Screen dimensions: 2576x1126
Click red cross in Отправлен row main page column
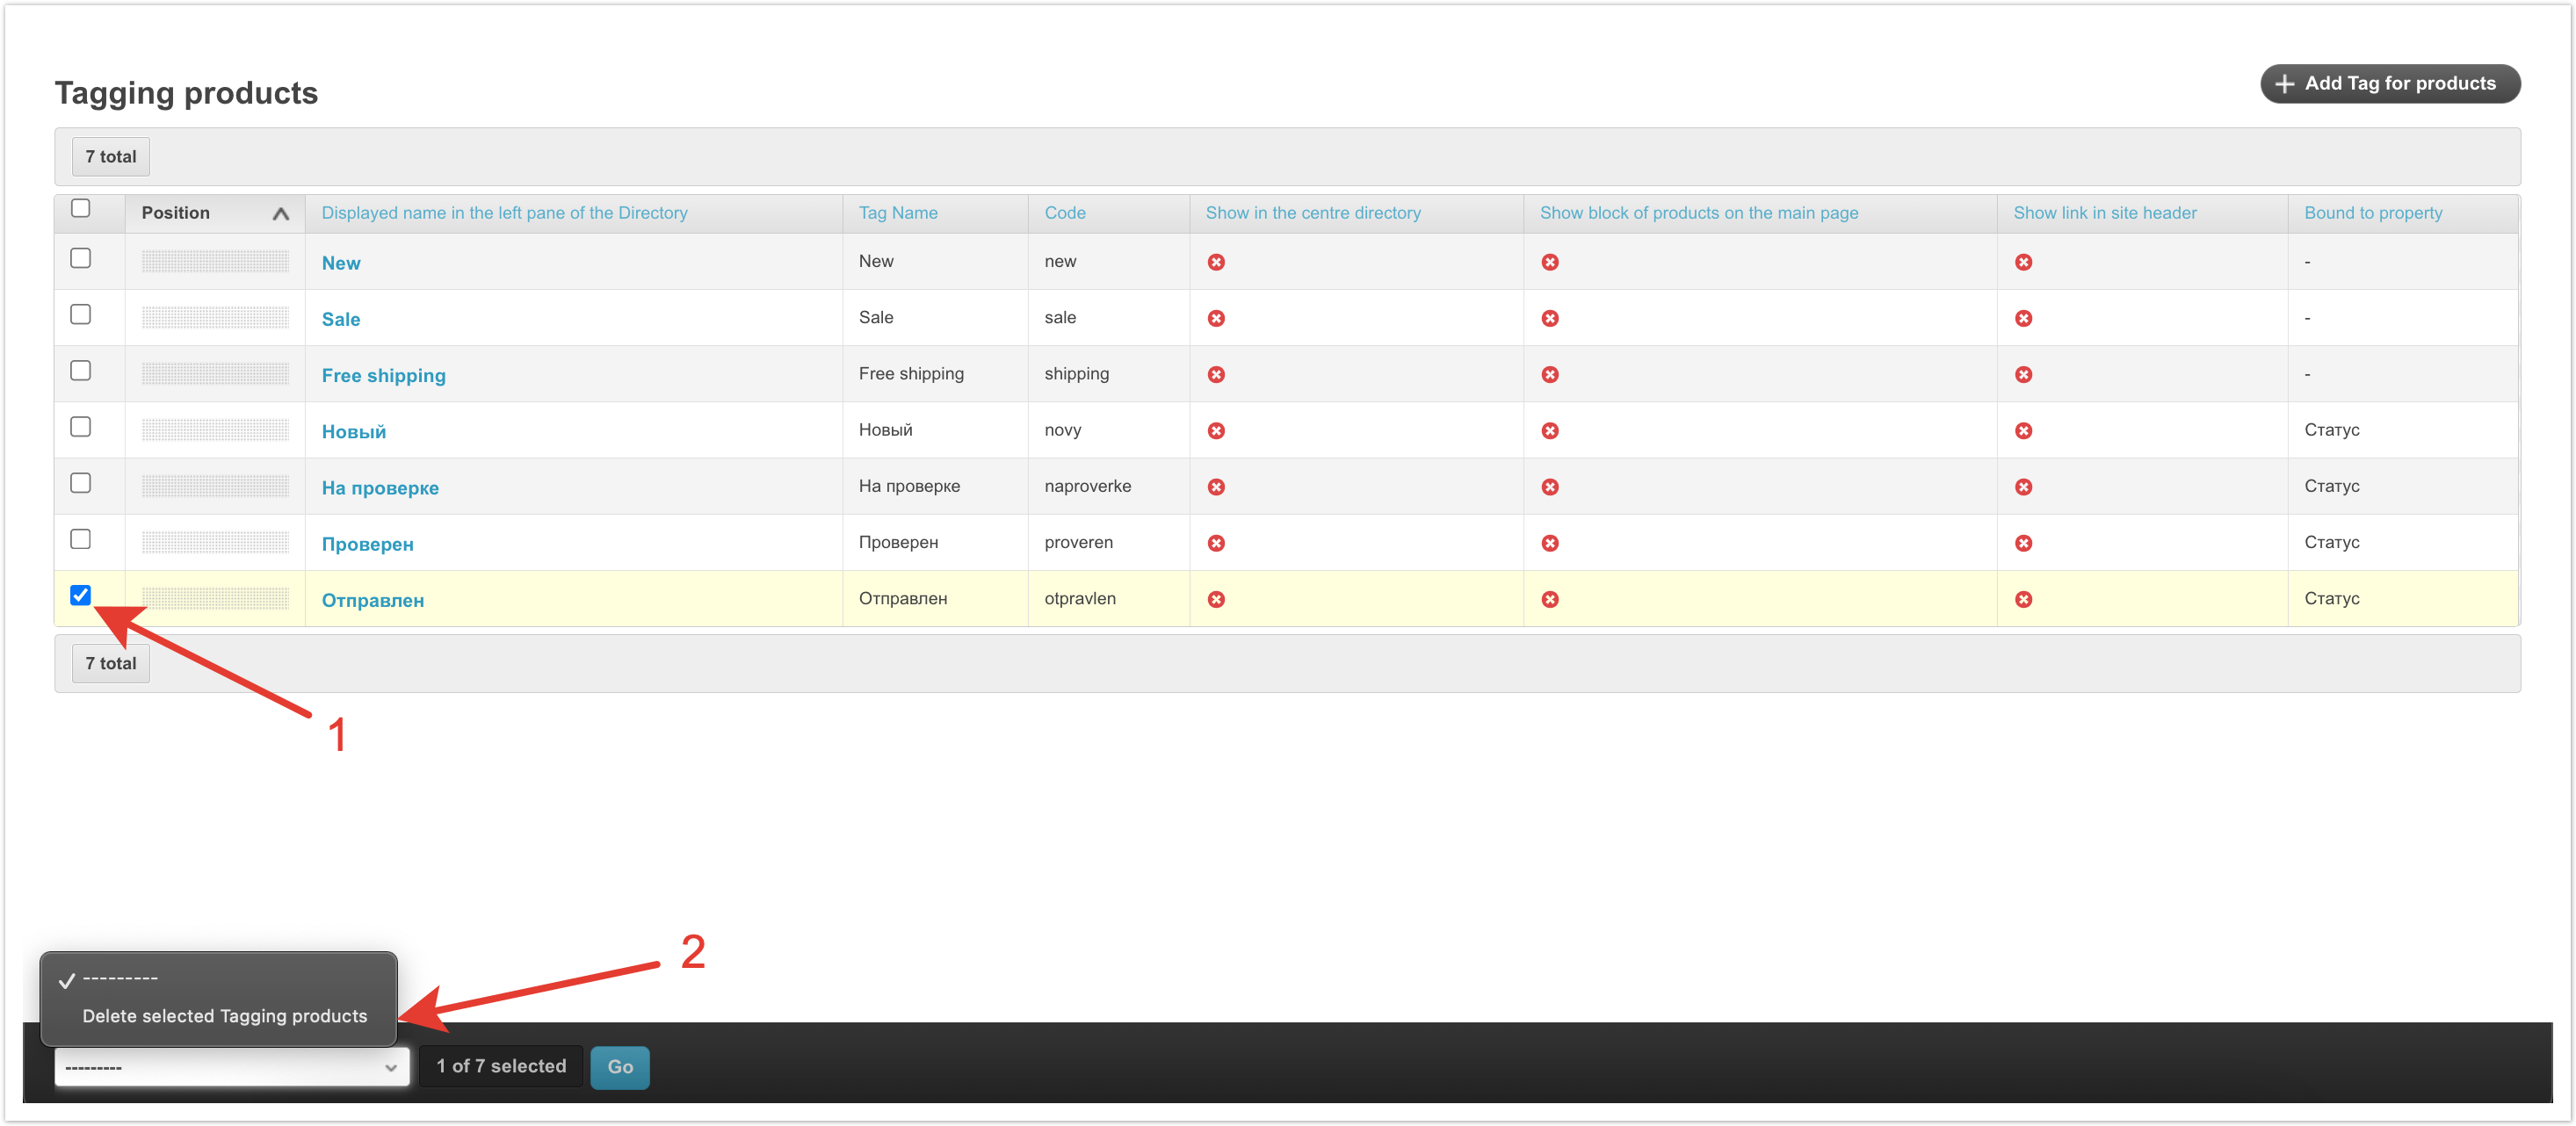point(1549,599)
